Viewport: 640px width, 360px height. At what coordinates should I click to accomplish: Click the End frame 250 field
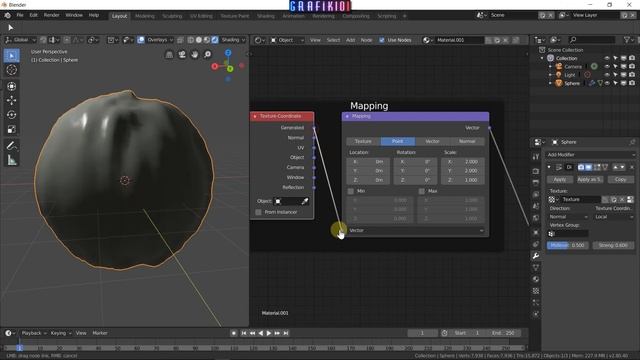(x=504, y=333)
